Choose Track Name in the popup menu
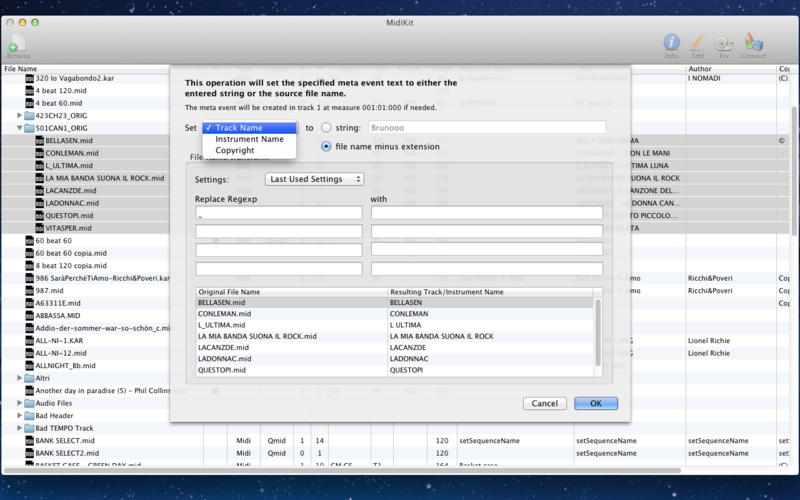800x500 pixels. (249, 128)
